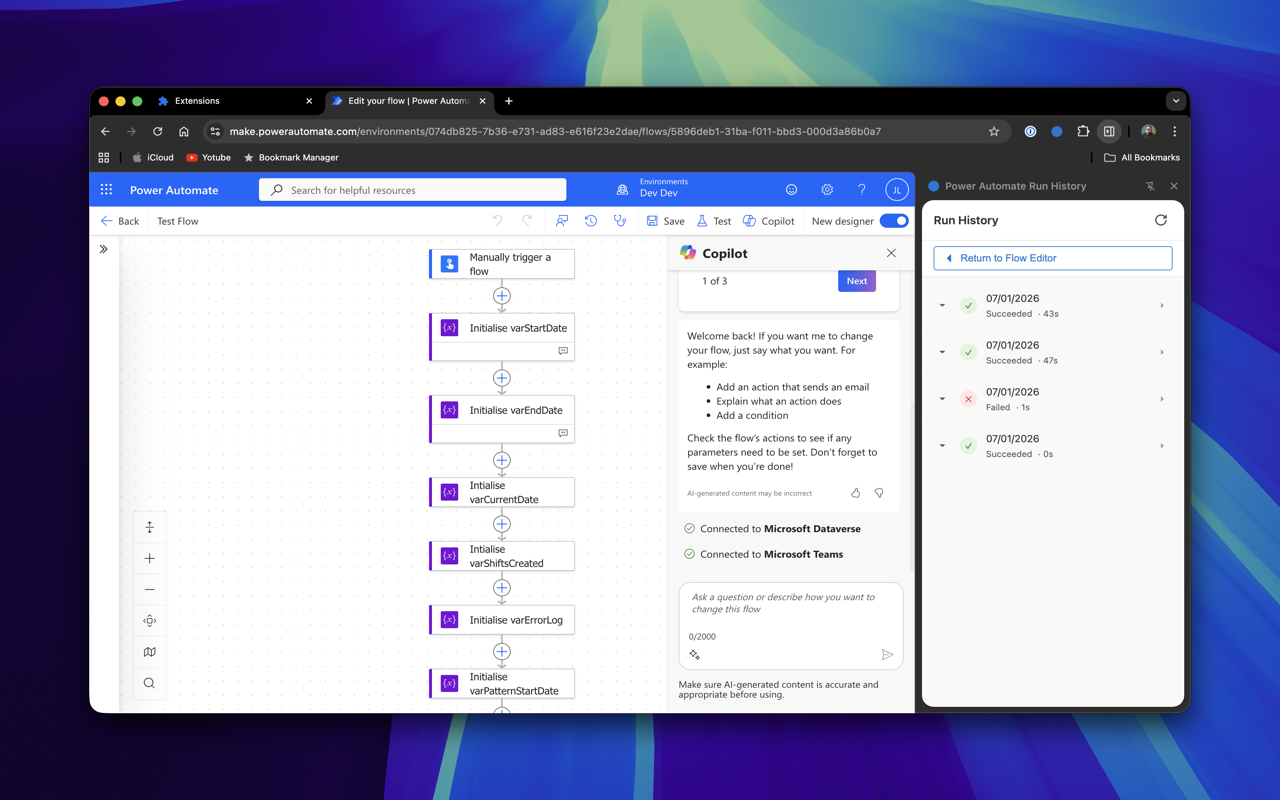This screenshot has height=800, width=1280.
Task: Open the Copilot toolbar button
Action: tap(768, 221)
